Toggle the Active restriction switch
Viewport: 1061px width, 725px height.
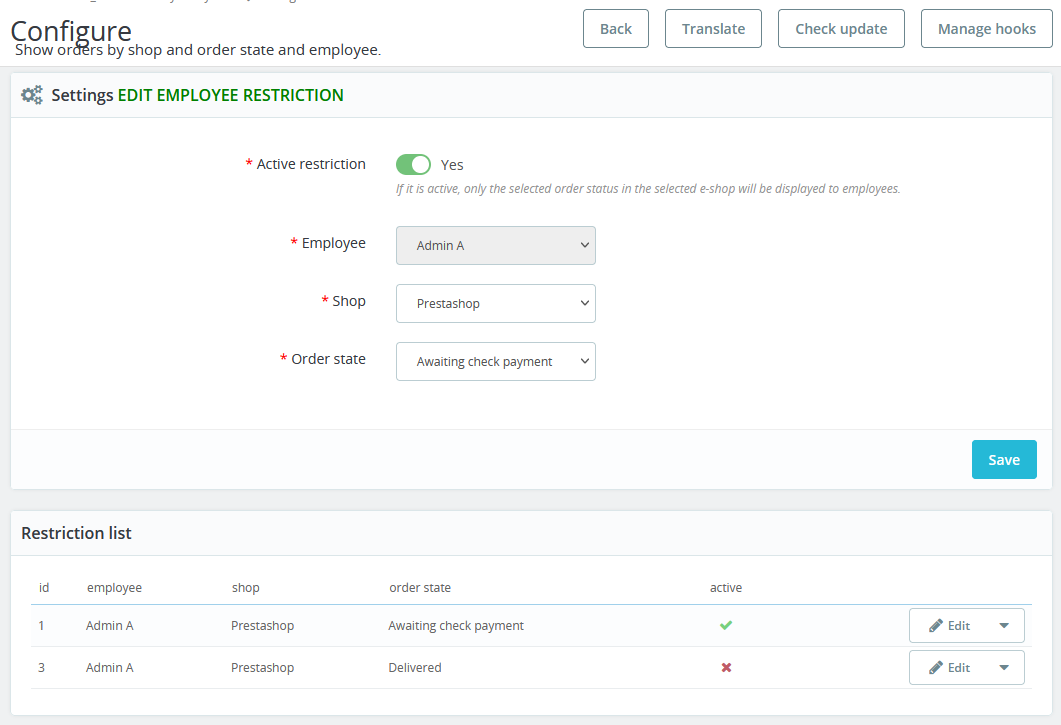(x=413, y=164)
